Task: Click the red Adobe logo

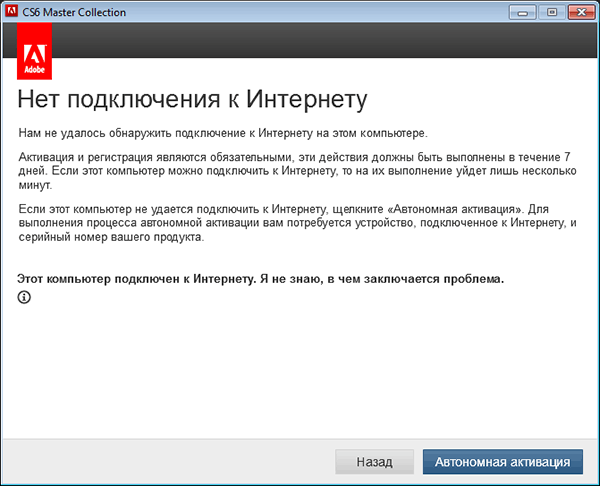Action: click(34, 51)
